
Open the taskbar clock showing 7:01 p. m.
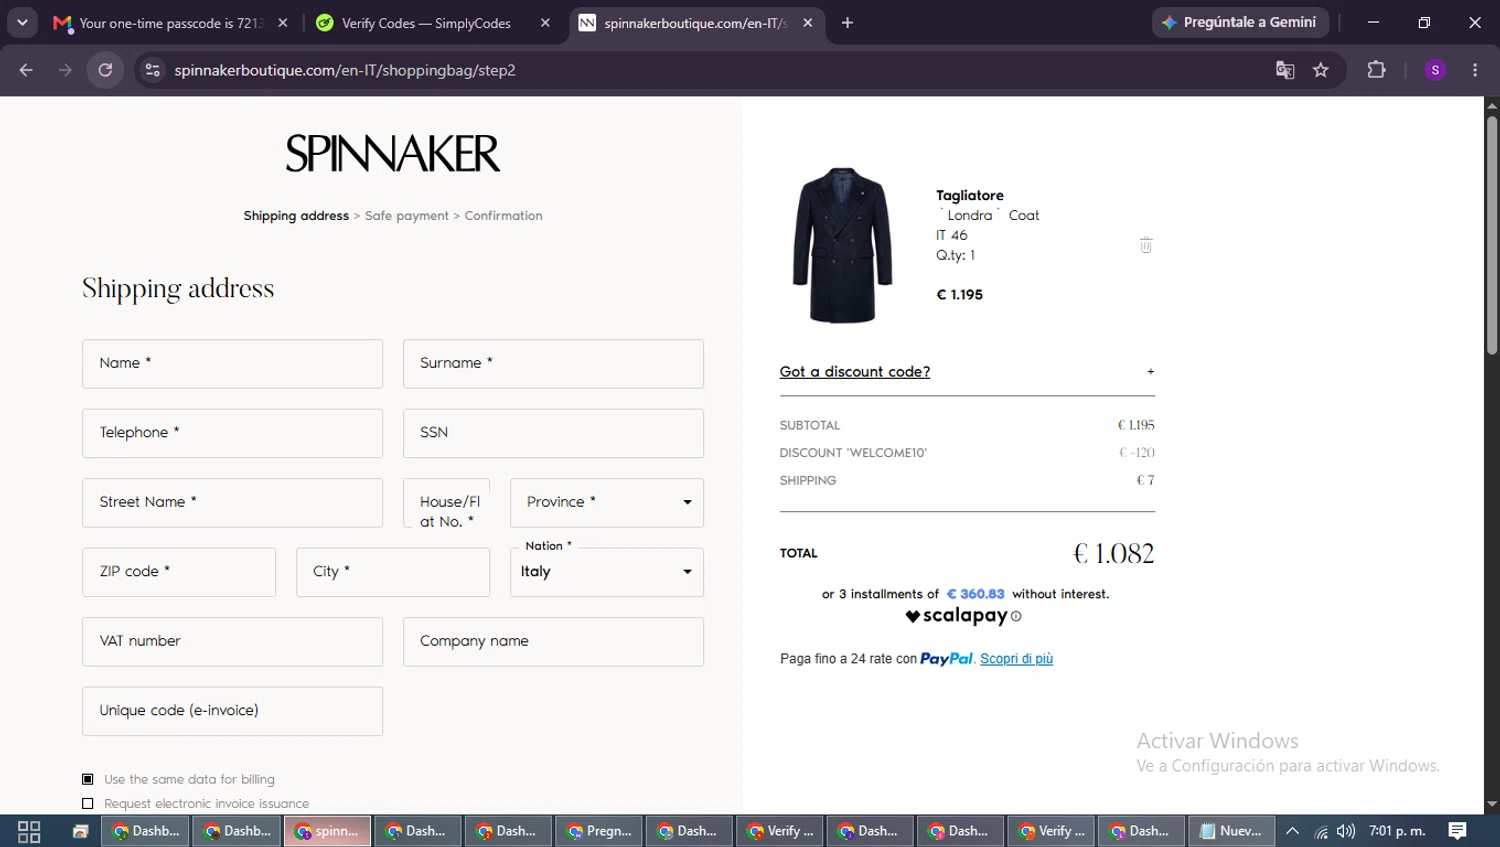(x=1397, y=831)
